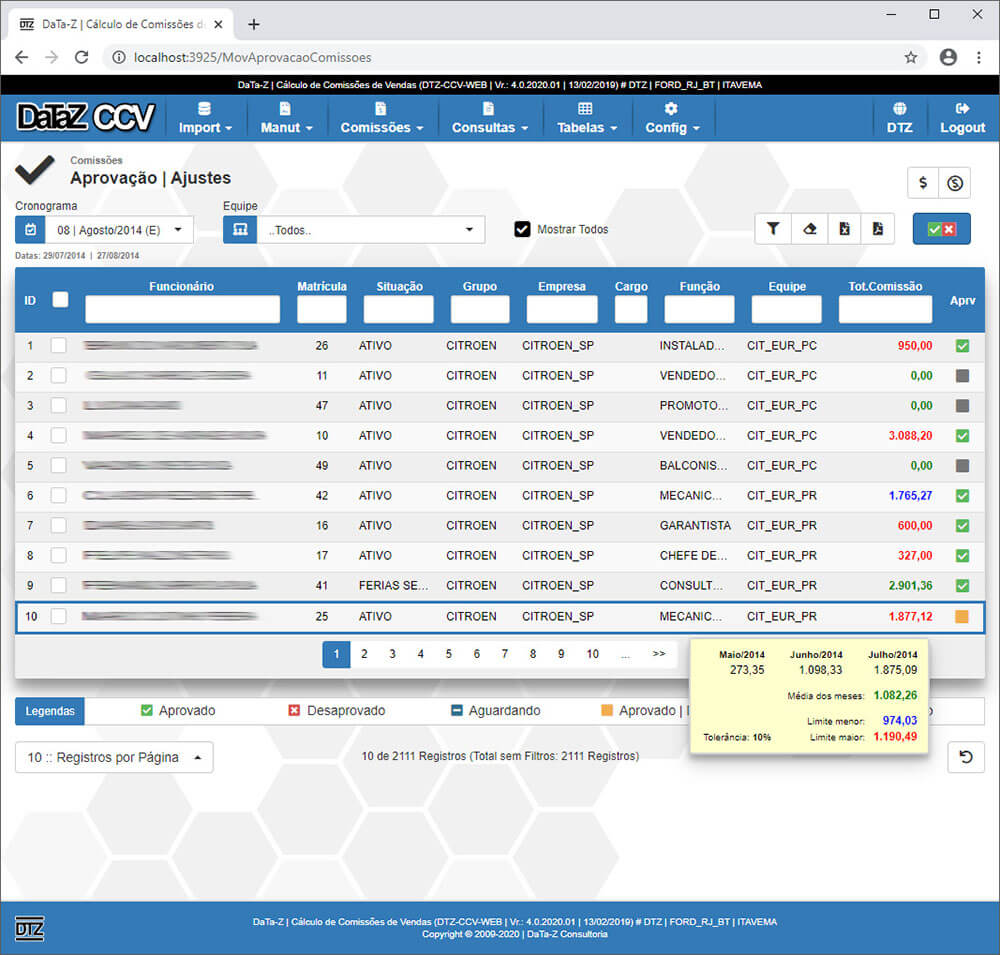Click the Logout button

point(962,118)
